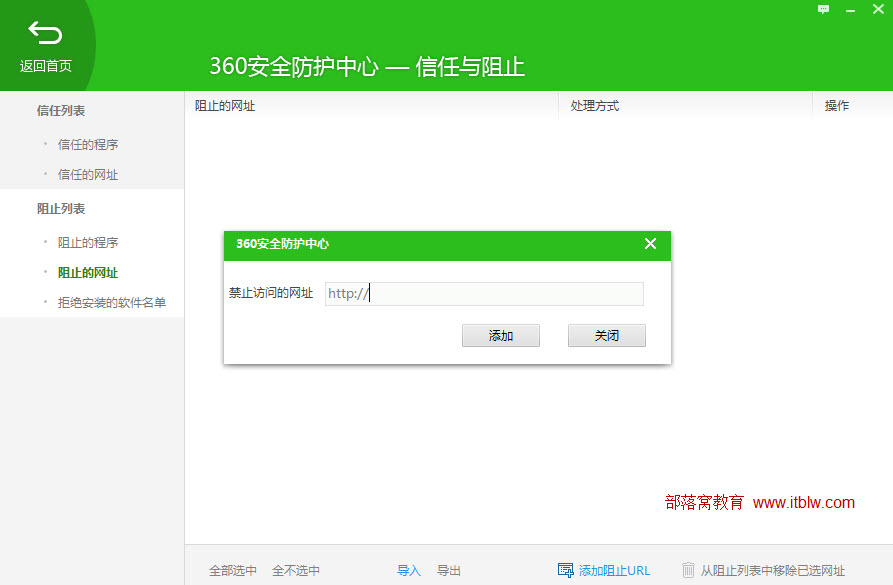
Task: Minimize the 360 security window
Action: pos(850,10)
